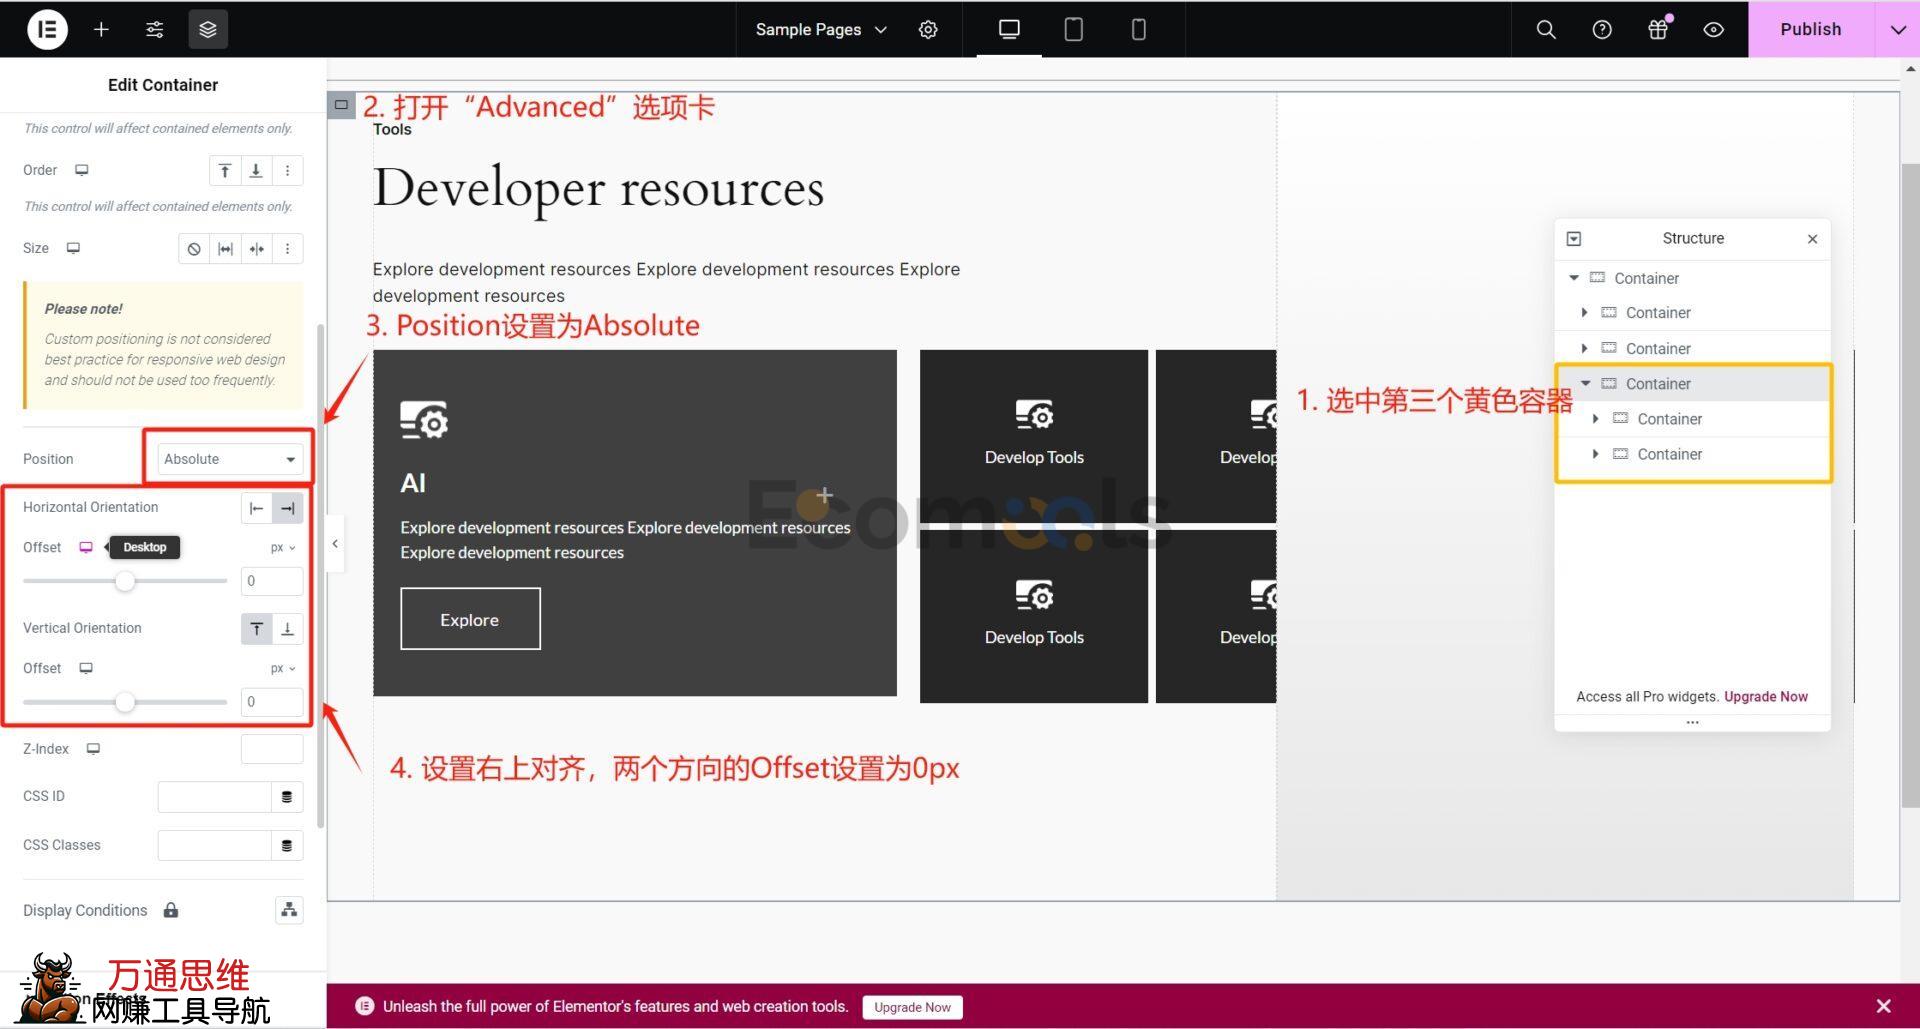This screenshot has width=1920, height=1029.
Task: Open CSS ID dynamic tags icon
Action: click(x=287, y=797)
